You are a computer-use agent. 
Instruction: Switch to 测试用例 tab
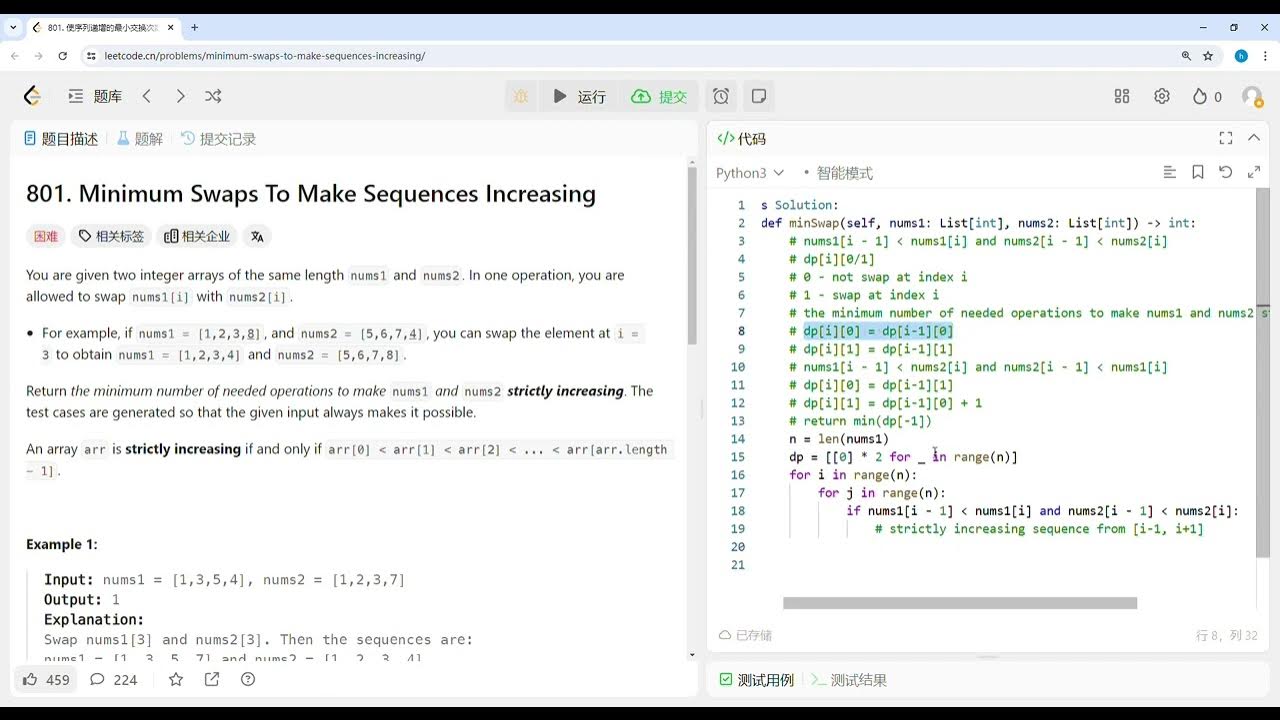pyautogui.click(x=756, y=680)
